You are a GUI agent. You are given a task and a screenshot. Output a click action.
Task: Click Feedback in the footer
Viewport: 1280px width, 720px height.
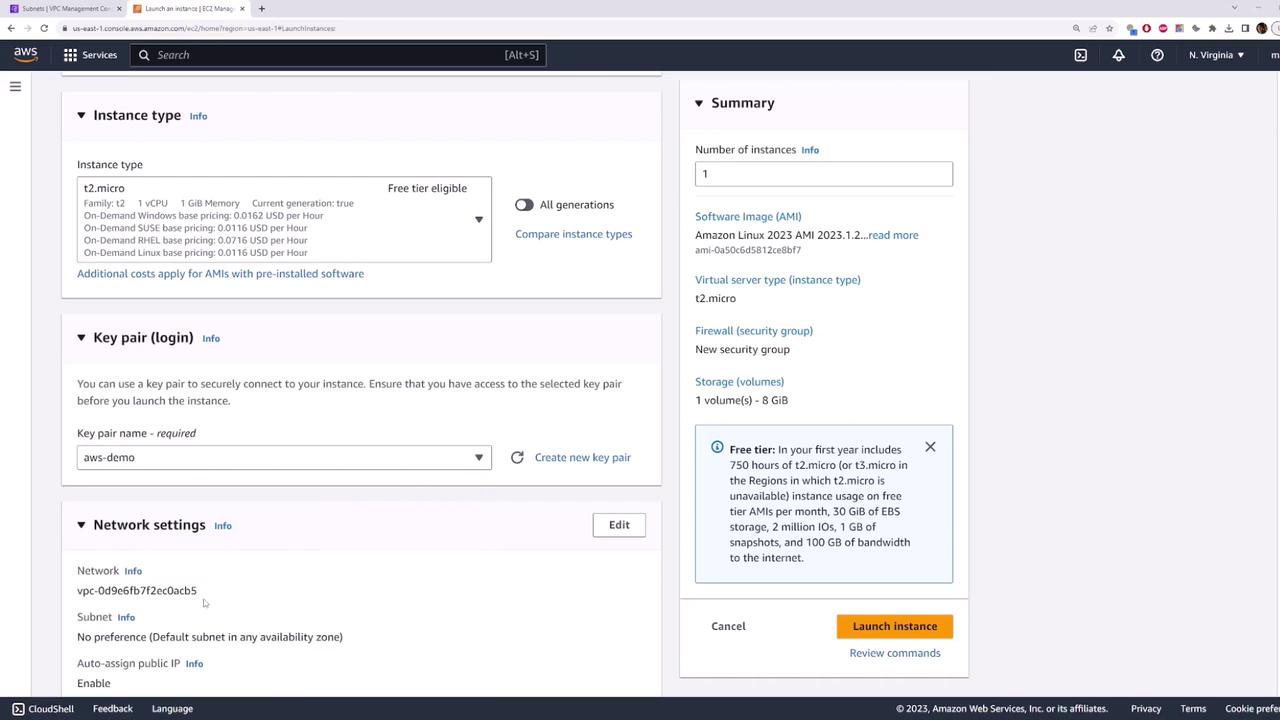(x=113, y=709)
